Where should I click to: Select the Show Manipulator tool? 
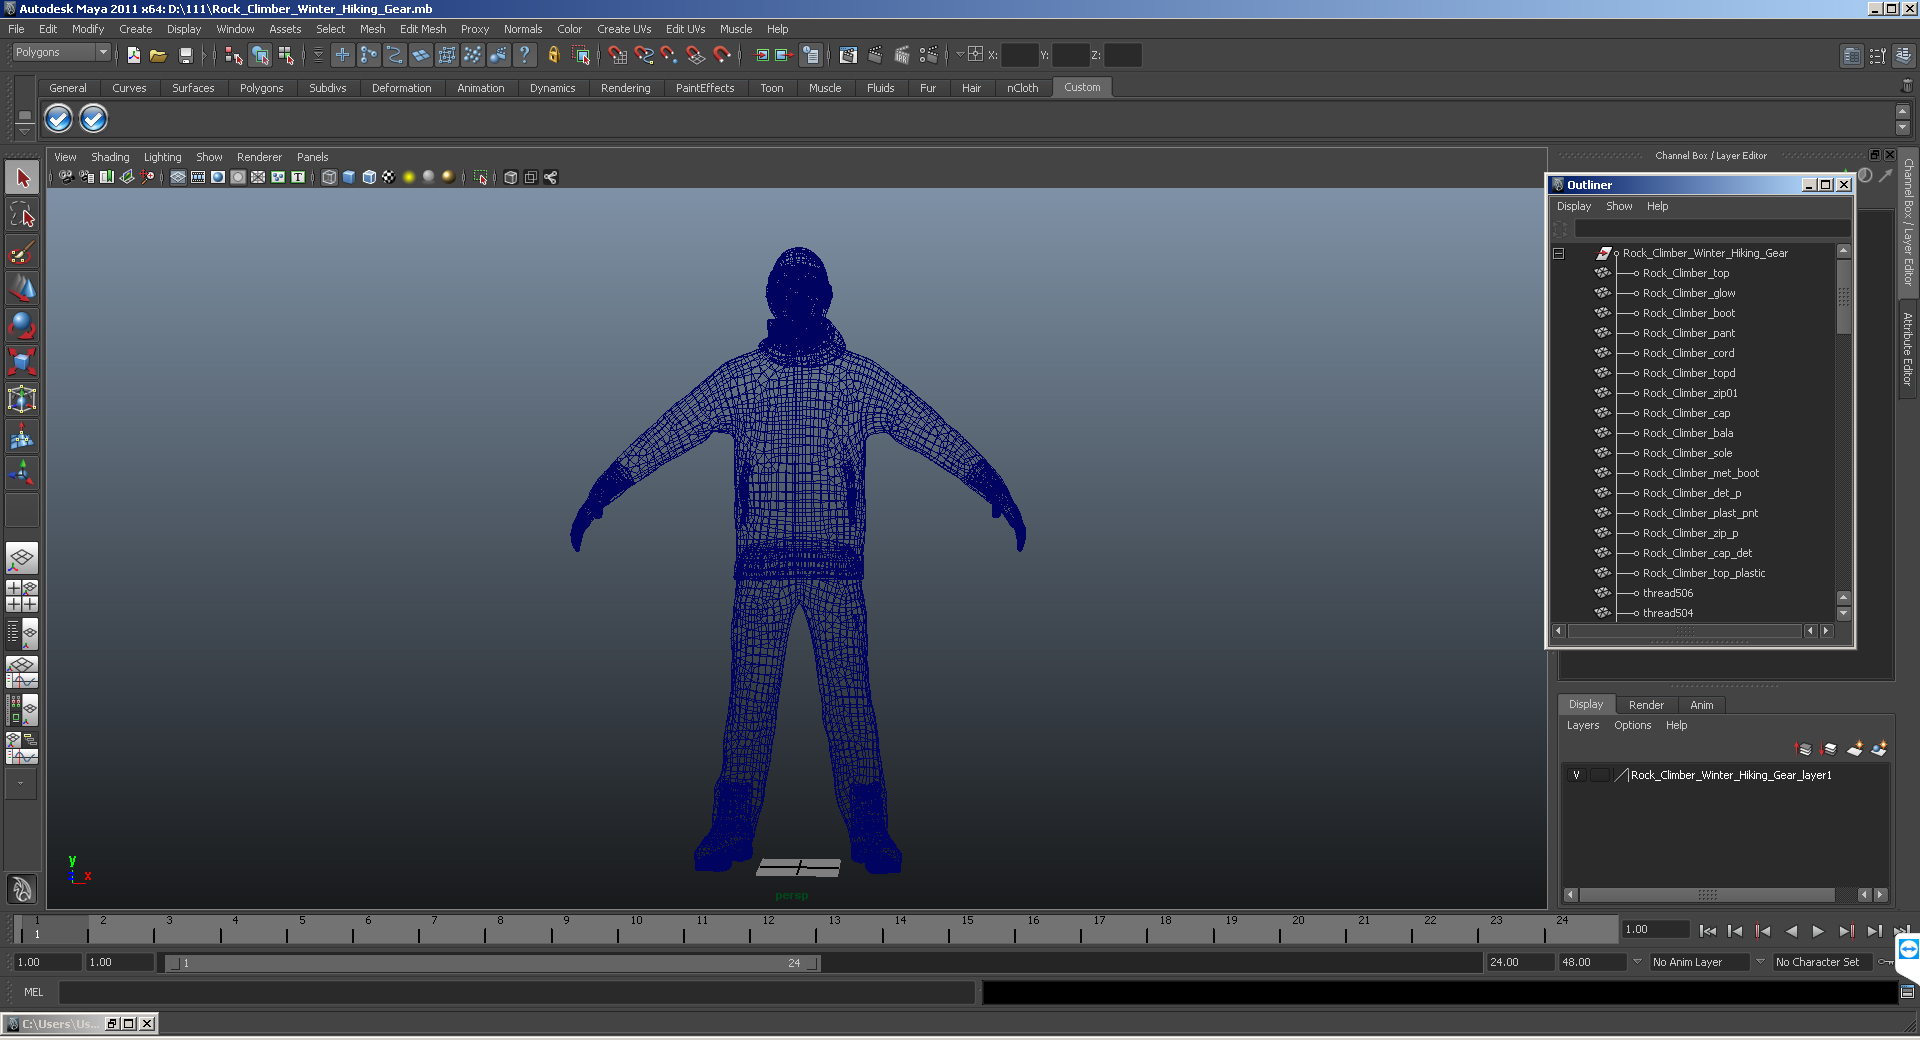(x=22, y=473)
